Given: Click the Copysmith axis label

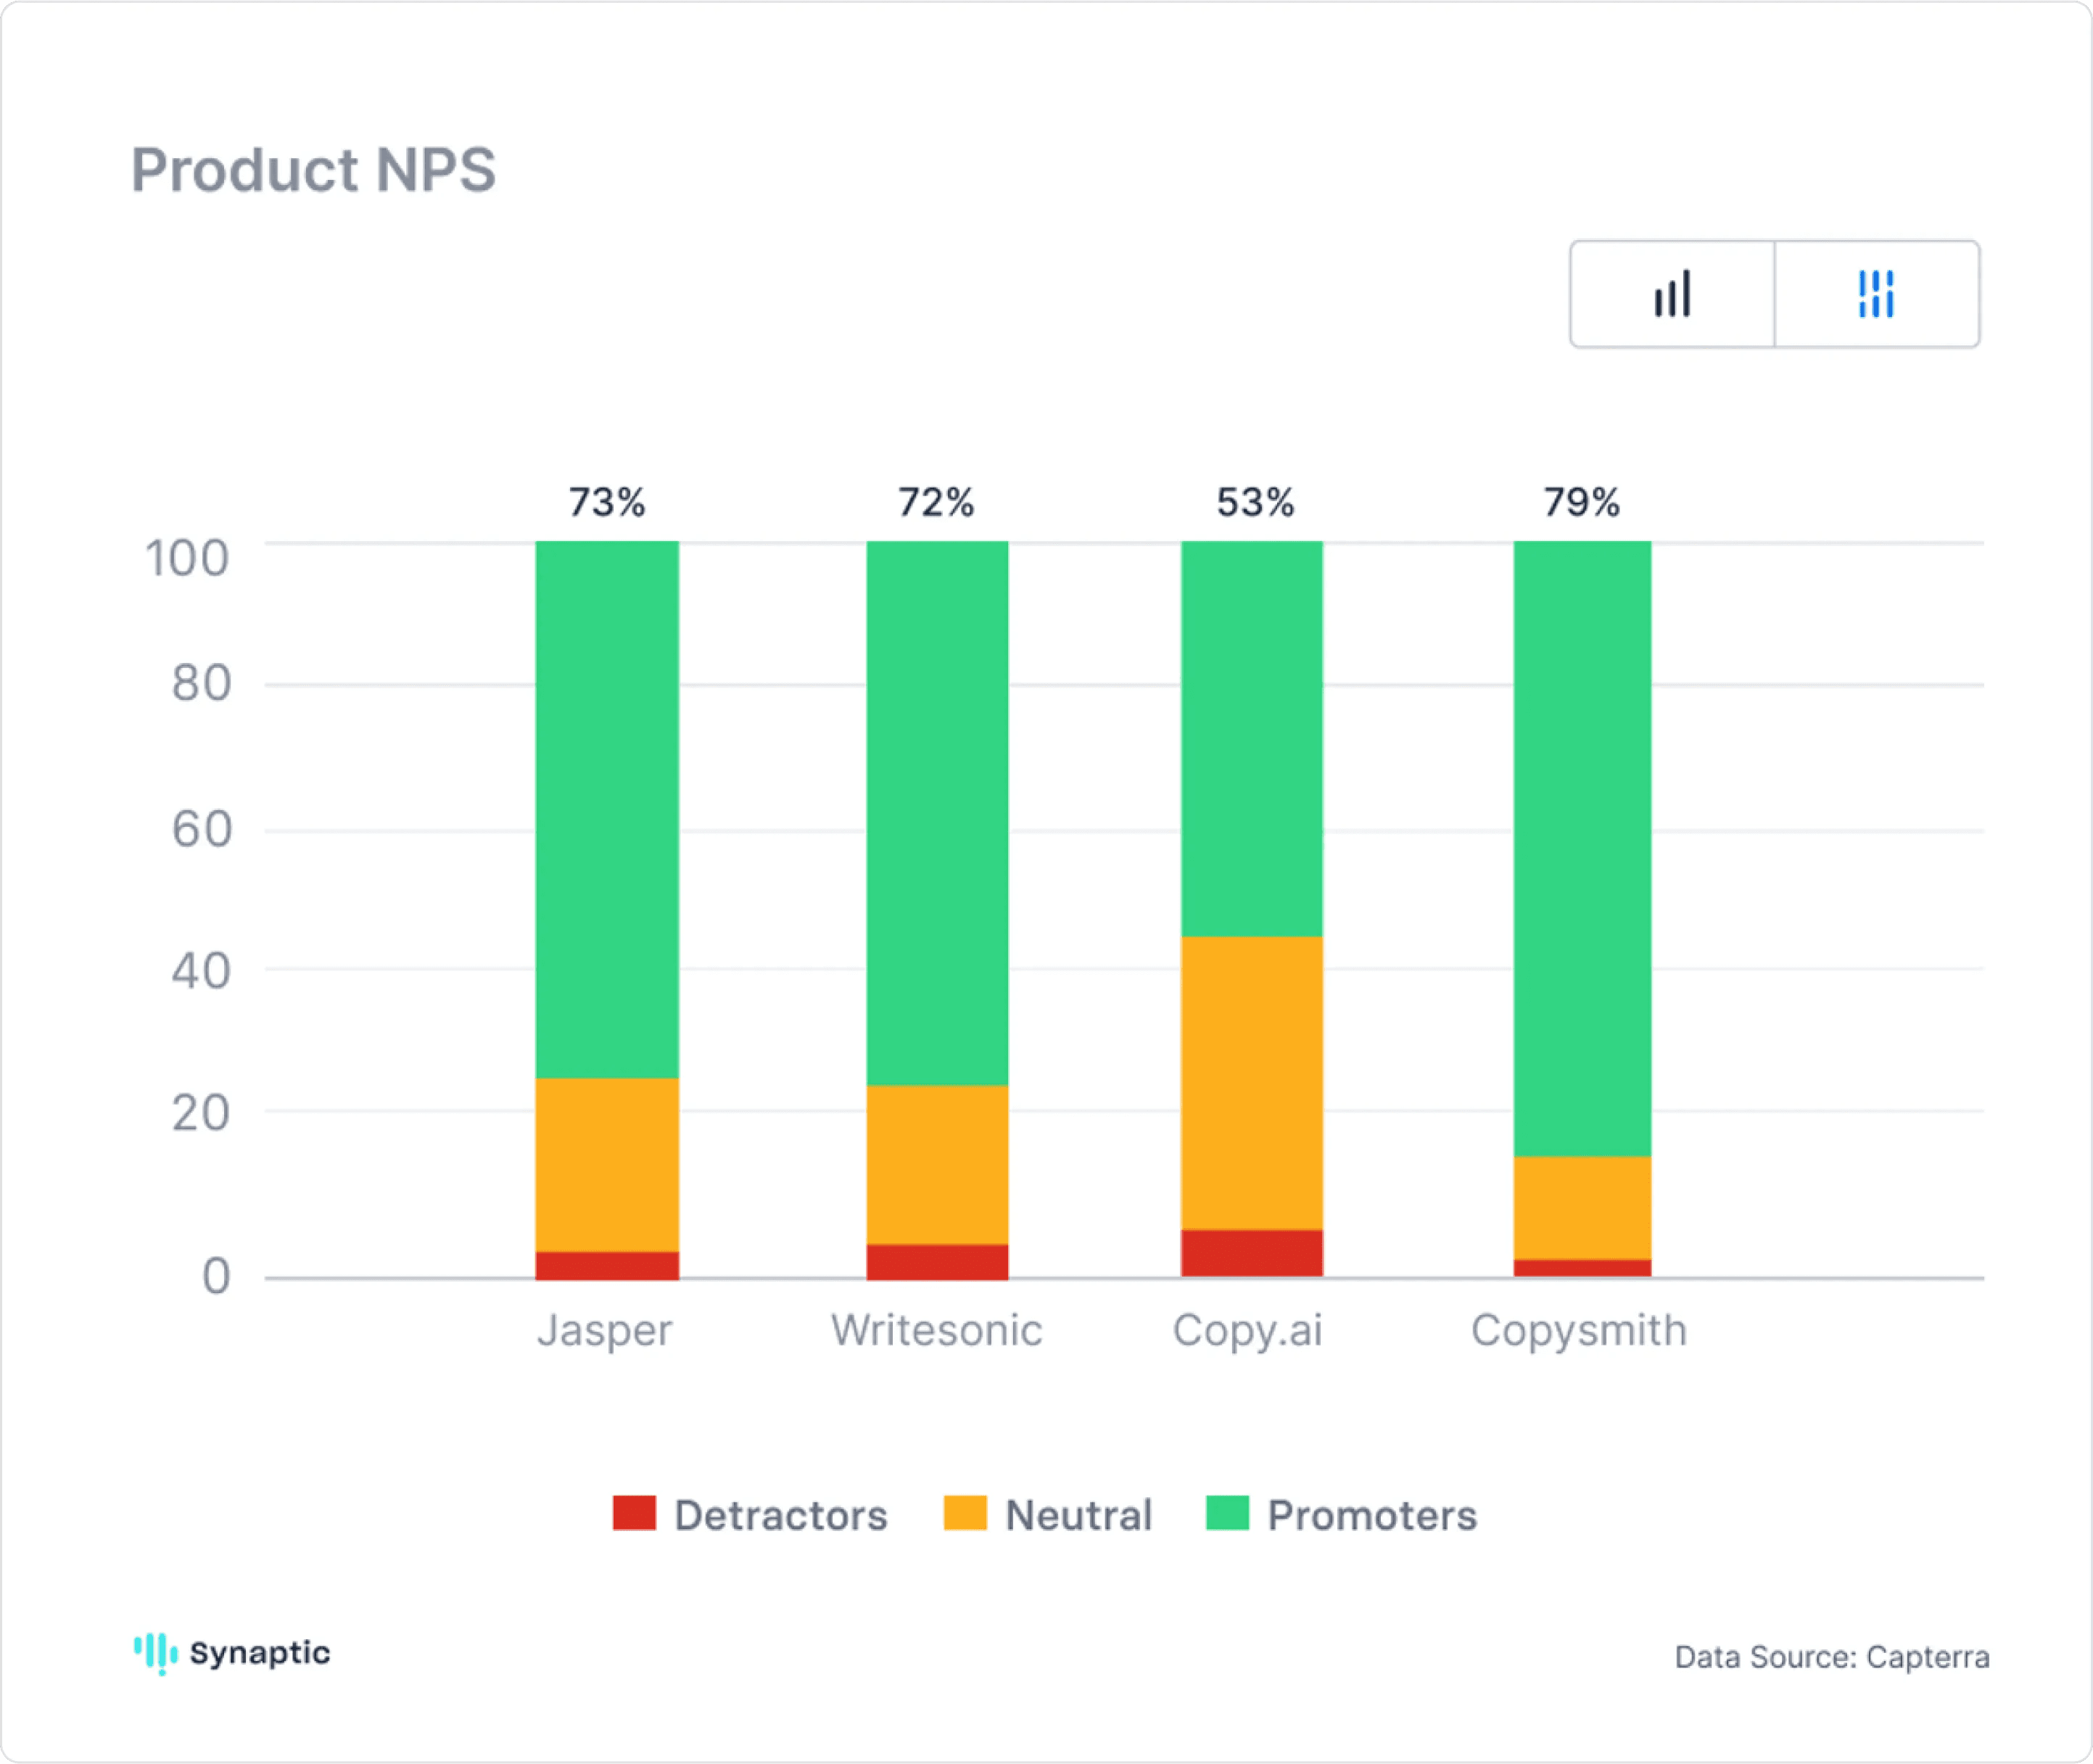Looking at the screenshot, I should pos(1578,1330).
